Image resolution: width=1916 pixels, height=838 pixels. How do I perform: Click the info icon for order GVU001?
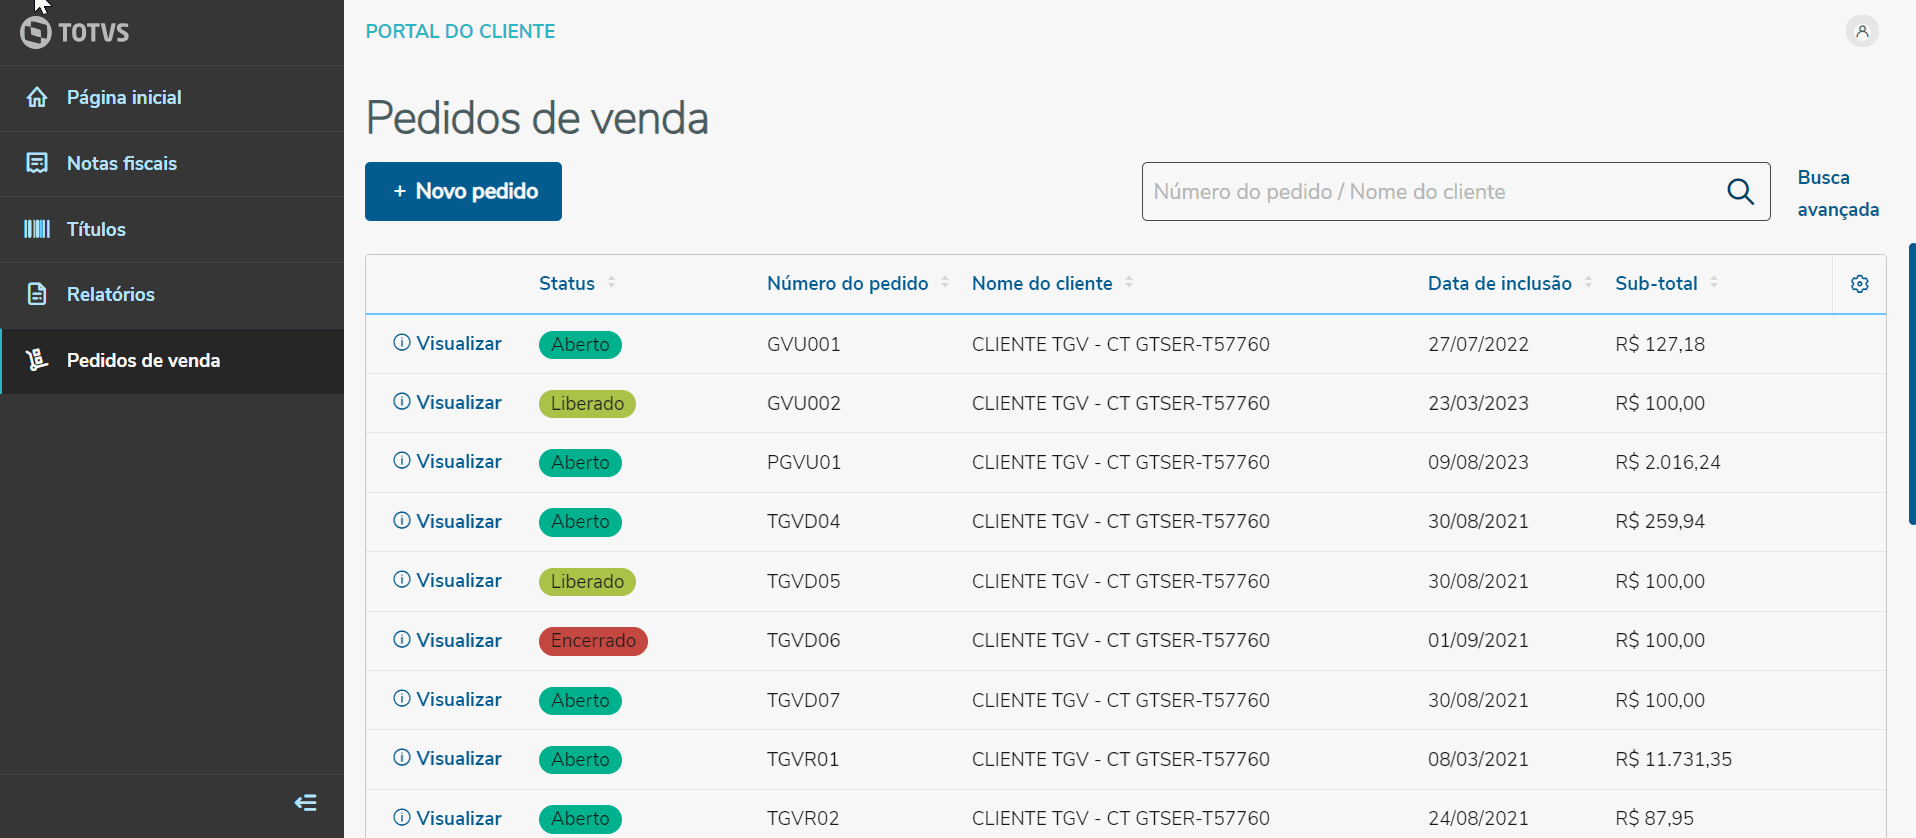(x=402, y=343)
